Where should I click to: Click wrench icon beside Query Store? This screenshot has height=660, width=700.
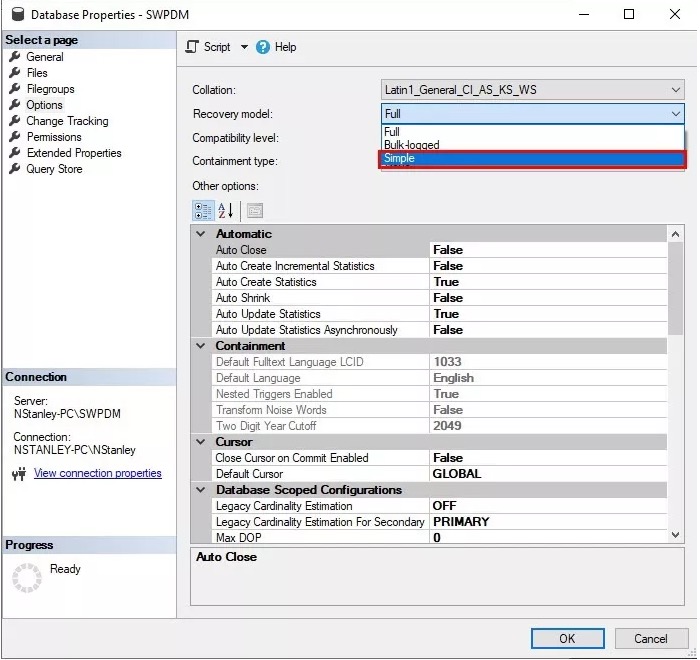(15, 169)
